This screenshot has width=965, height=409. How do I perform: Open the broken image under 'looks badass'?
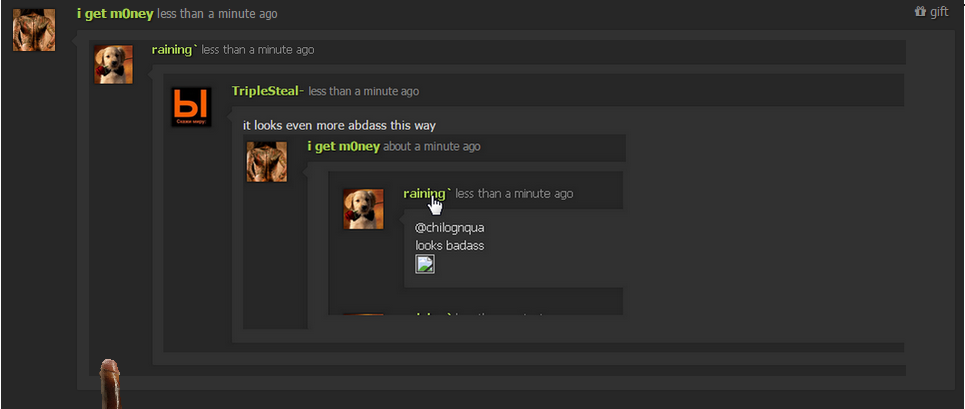425,264
